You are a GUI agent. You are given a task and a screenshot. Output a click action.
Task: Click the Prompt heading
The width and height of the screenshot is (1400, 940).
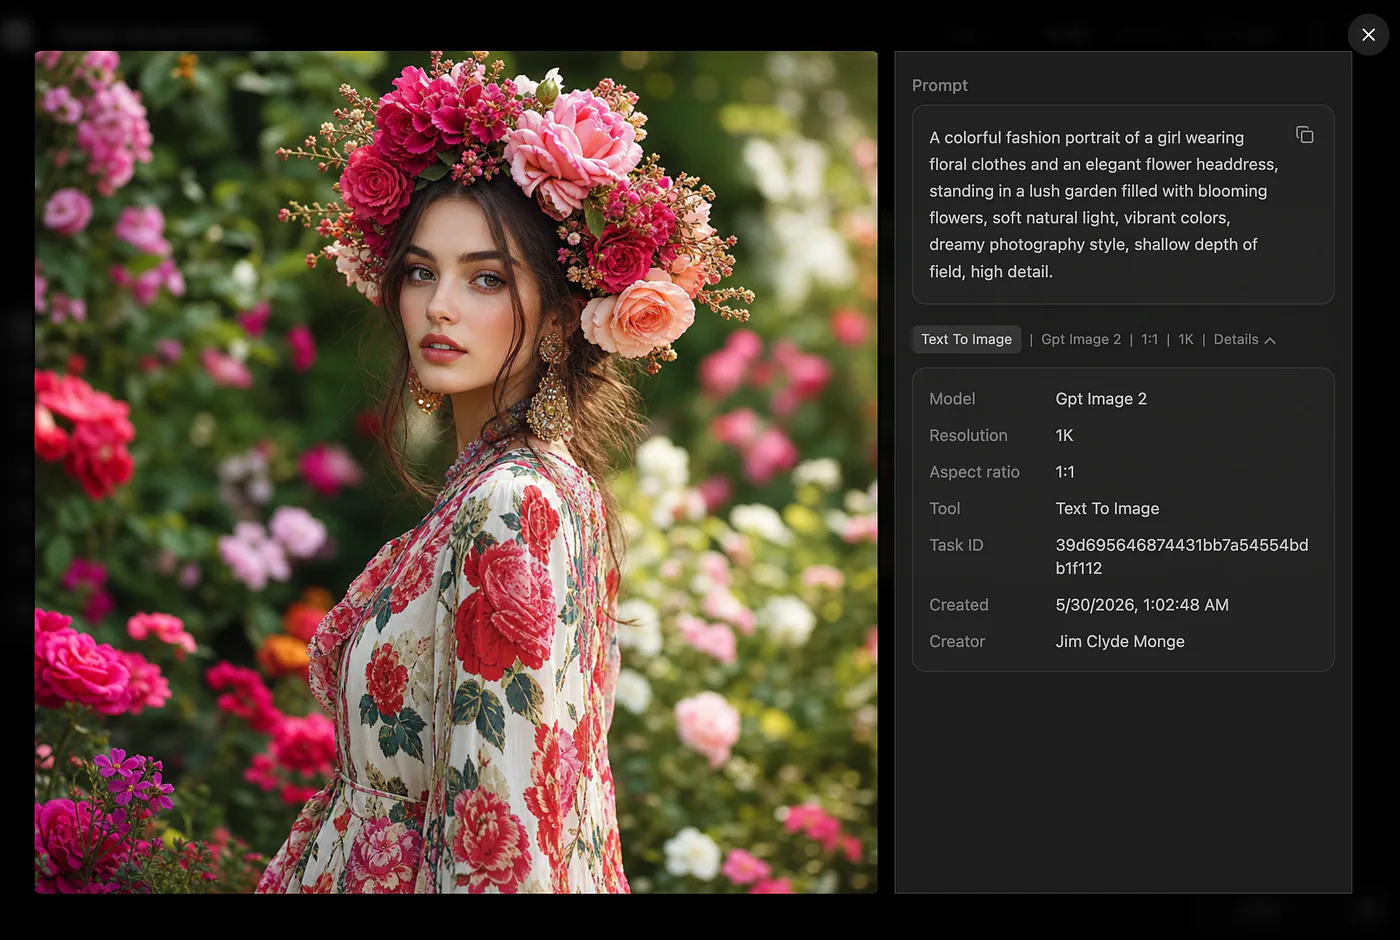tap(940, 86)
